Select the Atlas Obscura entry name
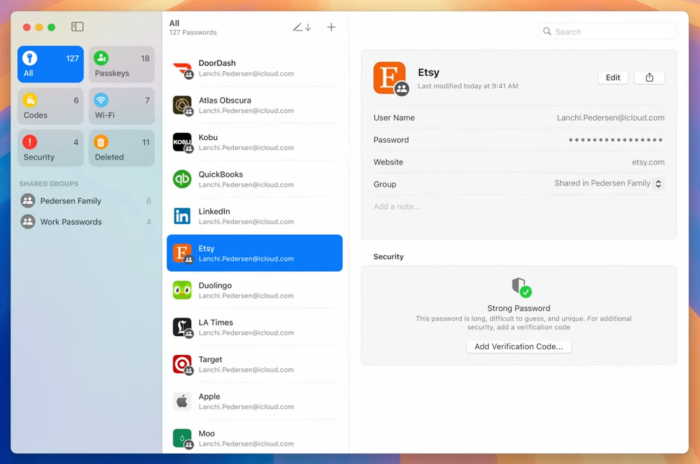The width and height of the screenshot is (700, 464). click(x=225, y=100)
